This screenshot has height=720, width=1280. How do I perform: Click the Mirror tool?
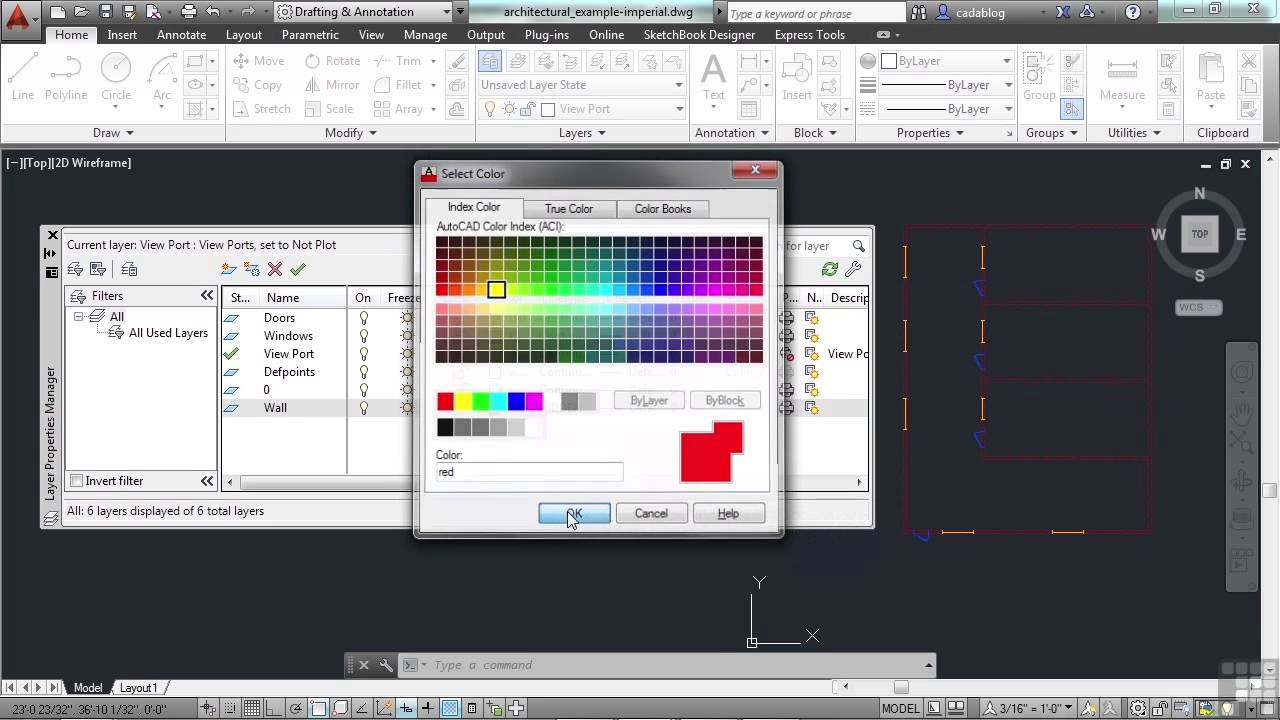[x=332, y=85]
